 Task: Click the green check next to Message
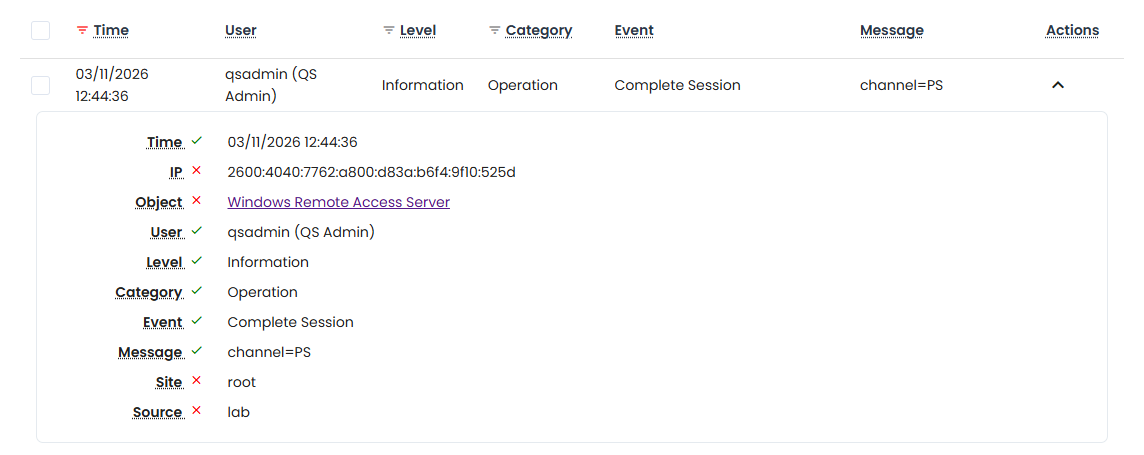pos(197,351)
